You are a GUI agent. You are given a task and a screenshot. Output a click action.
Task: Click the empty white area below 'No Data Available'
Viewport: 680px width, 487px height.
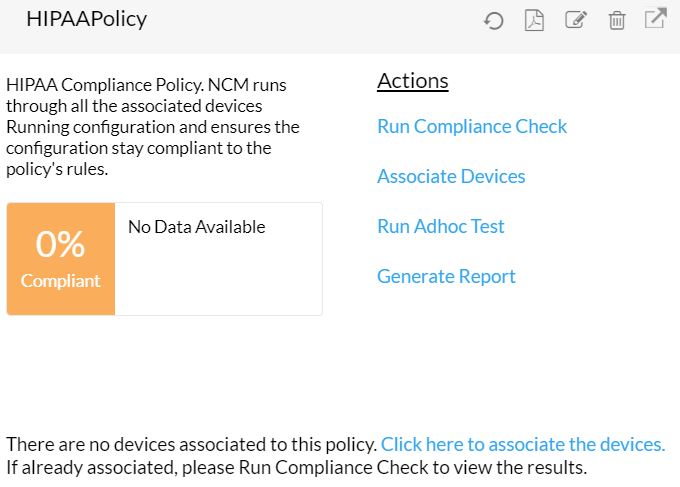tap(218, 280)
